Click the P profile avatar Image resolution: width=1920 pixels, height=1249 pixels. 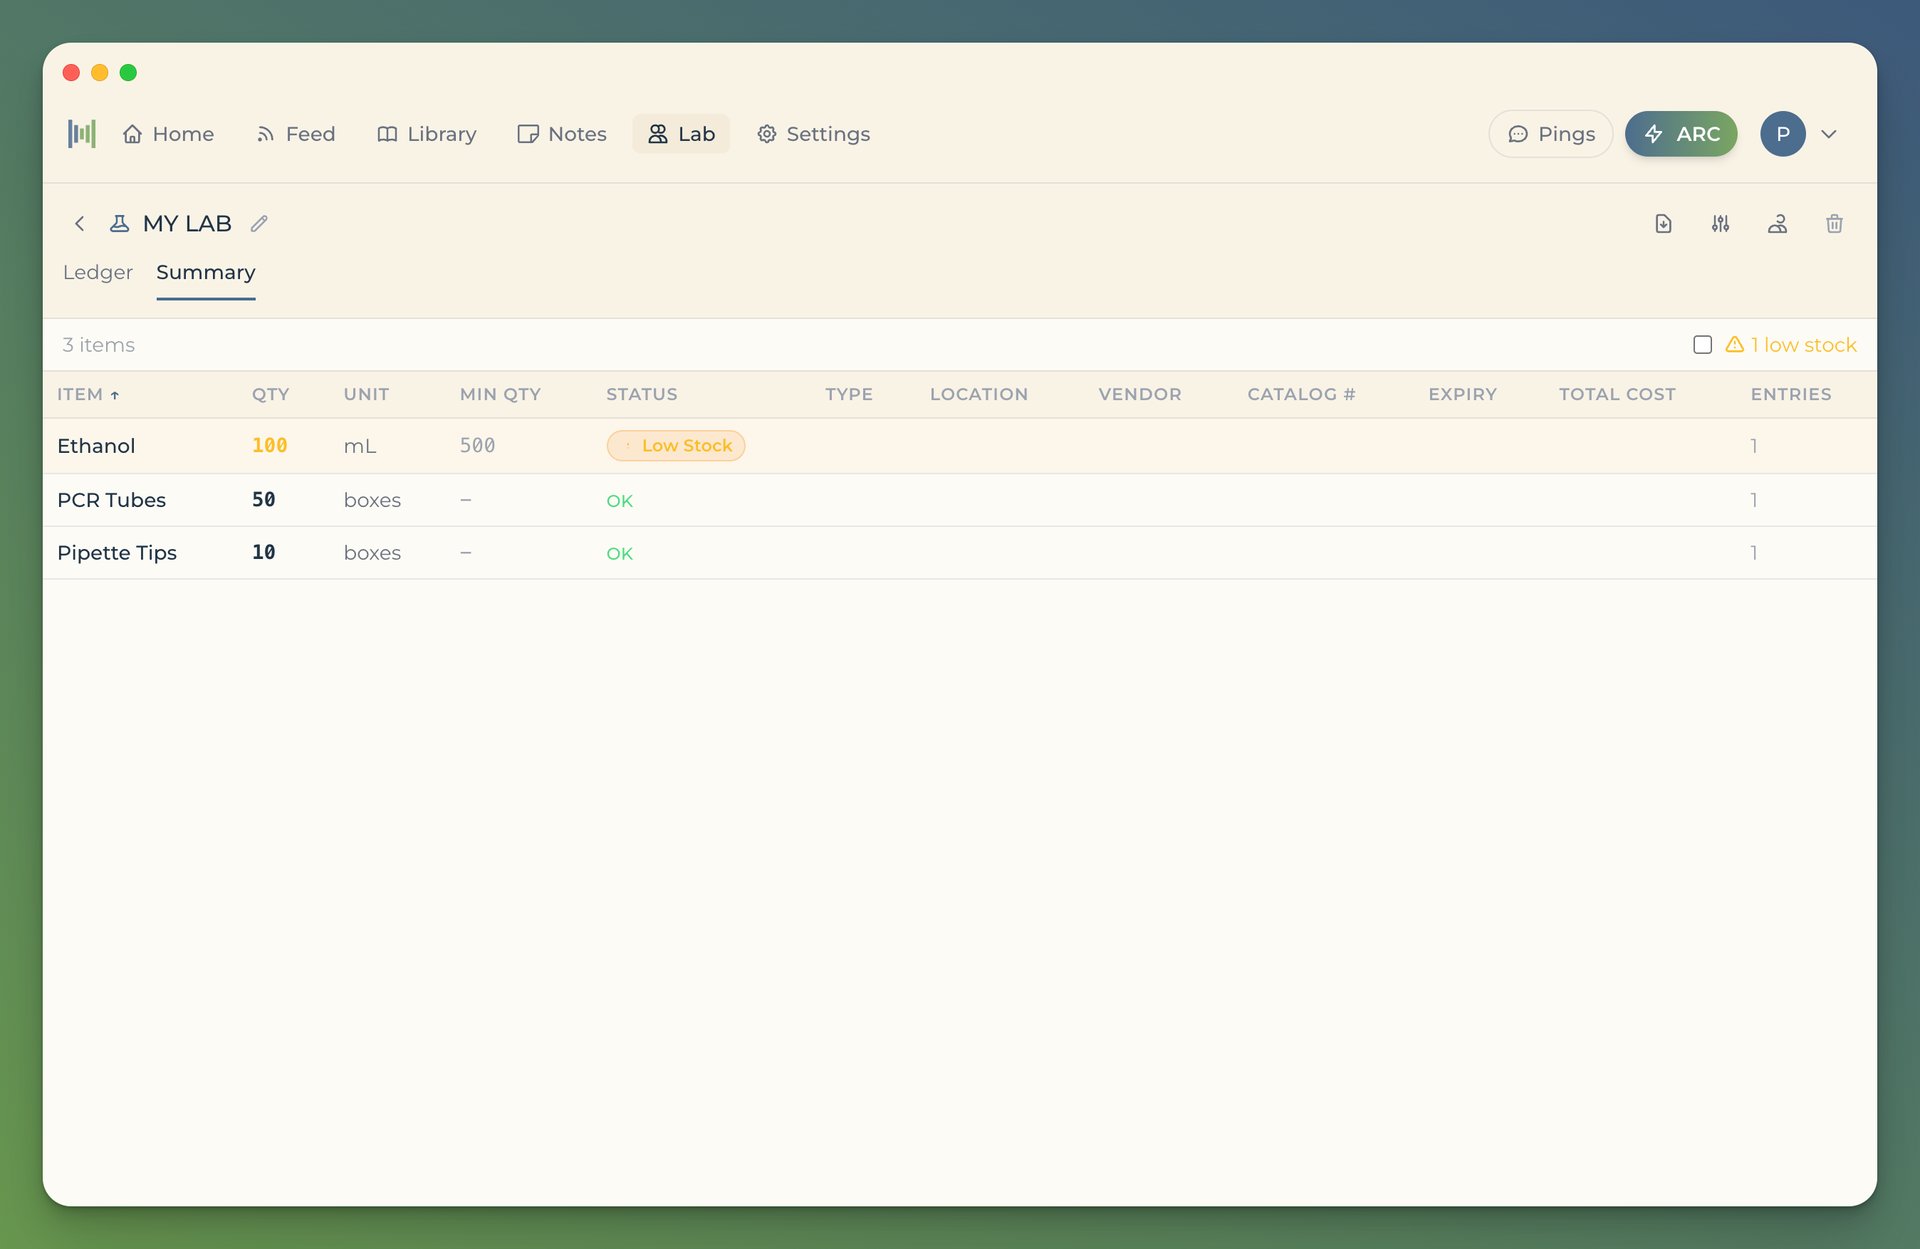pos(1782,134)
